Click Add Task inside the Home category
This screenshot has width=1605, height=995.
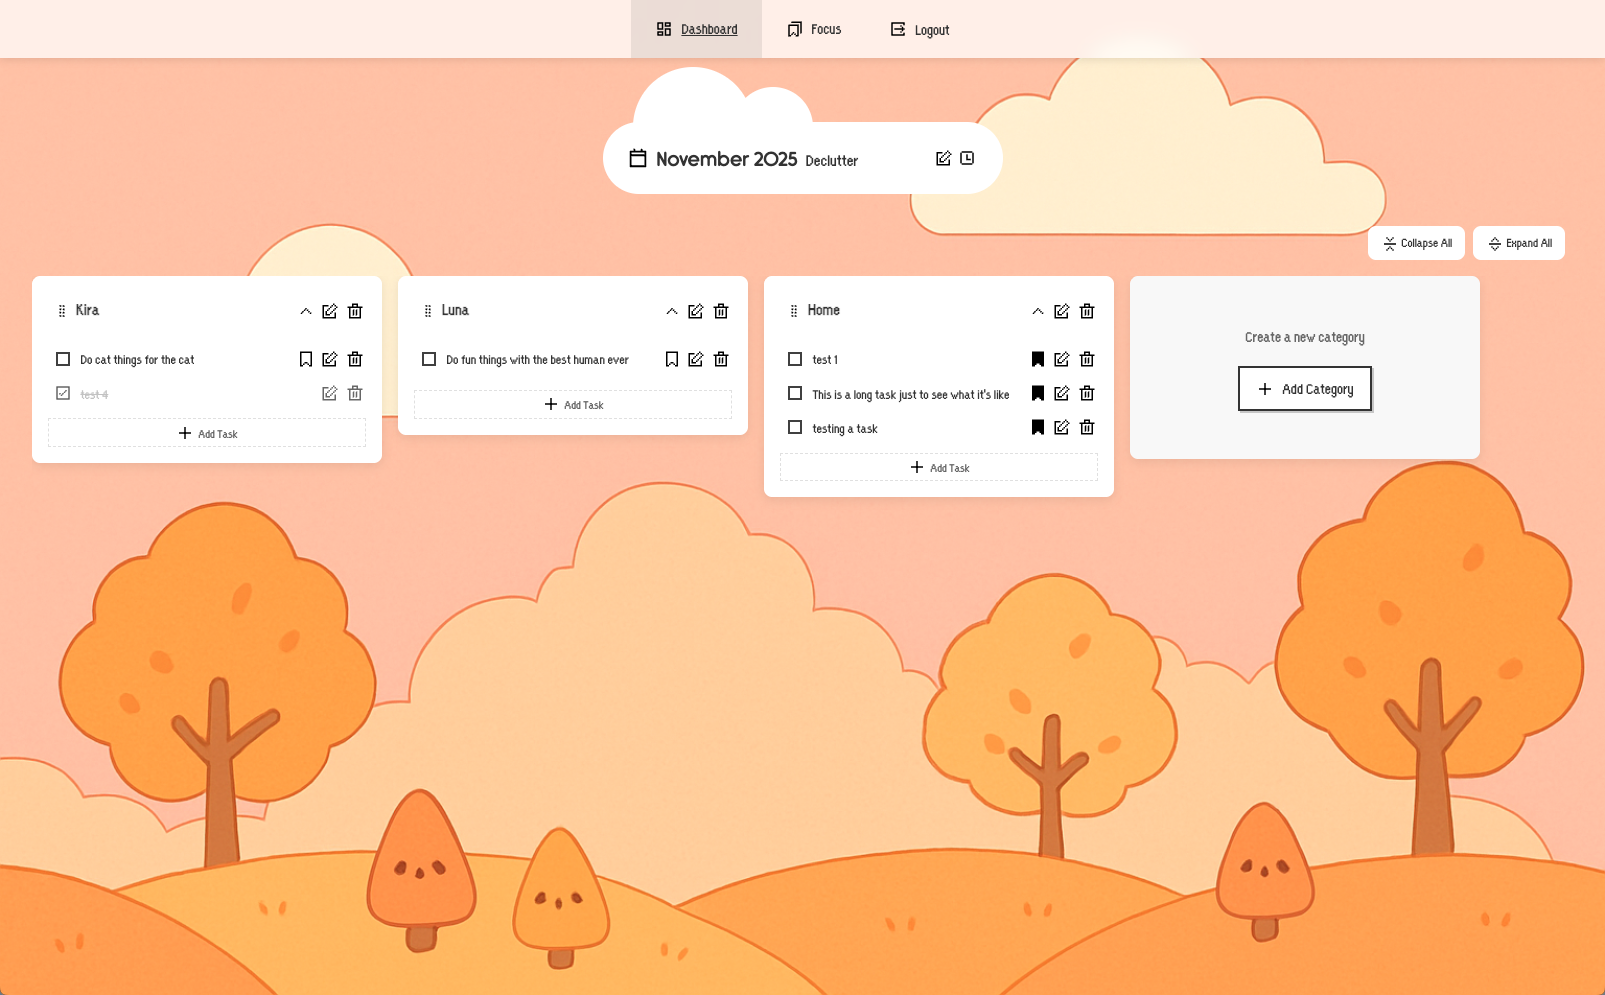[x=938, y=467]
